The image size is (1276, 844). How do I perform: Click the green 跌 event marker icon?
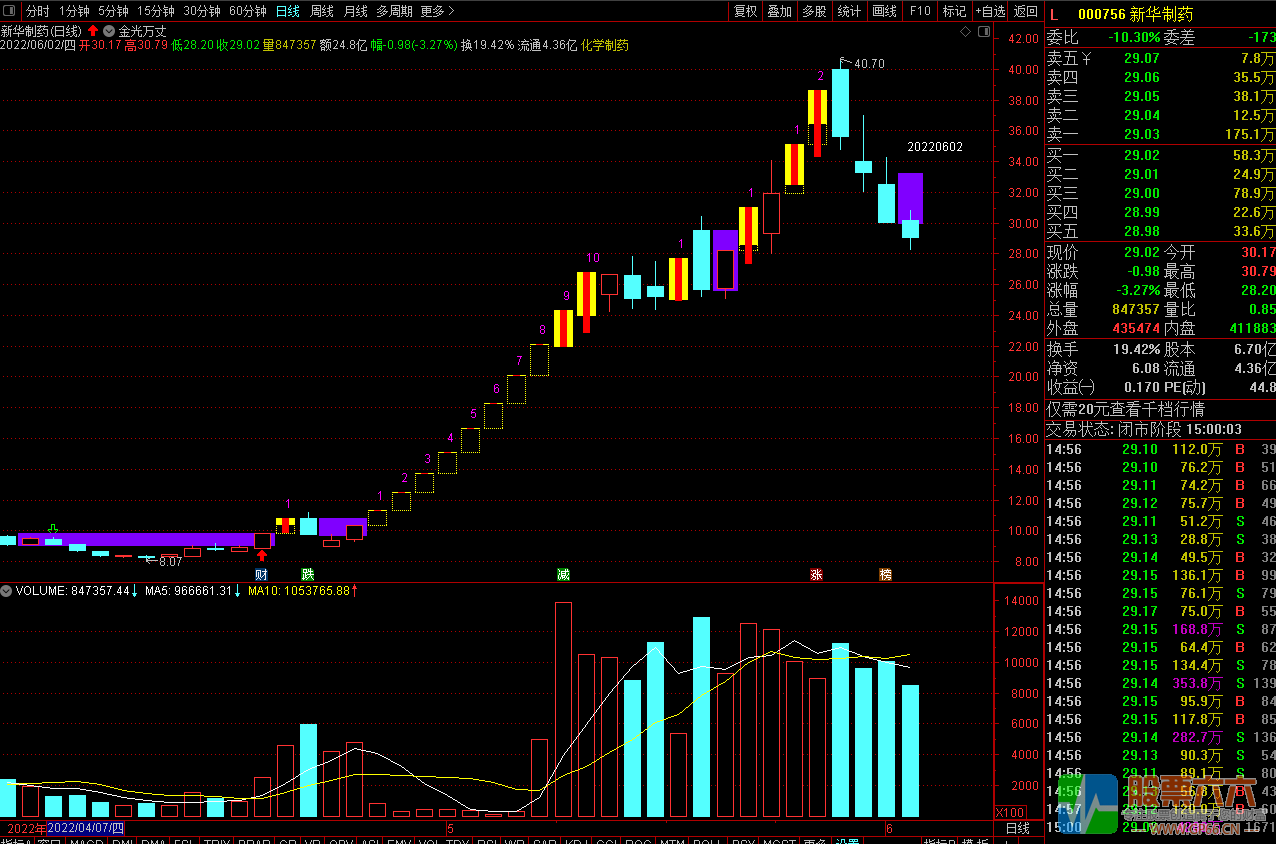[307, 574]
